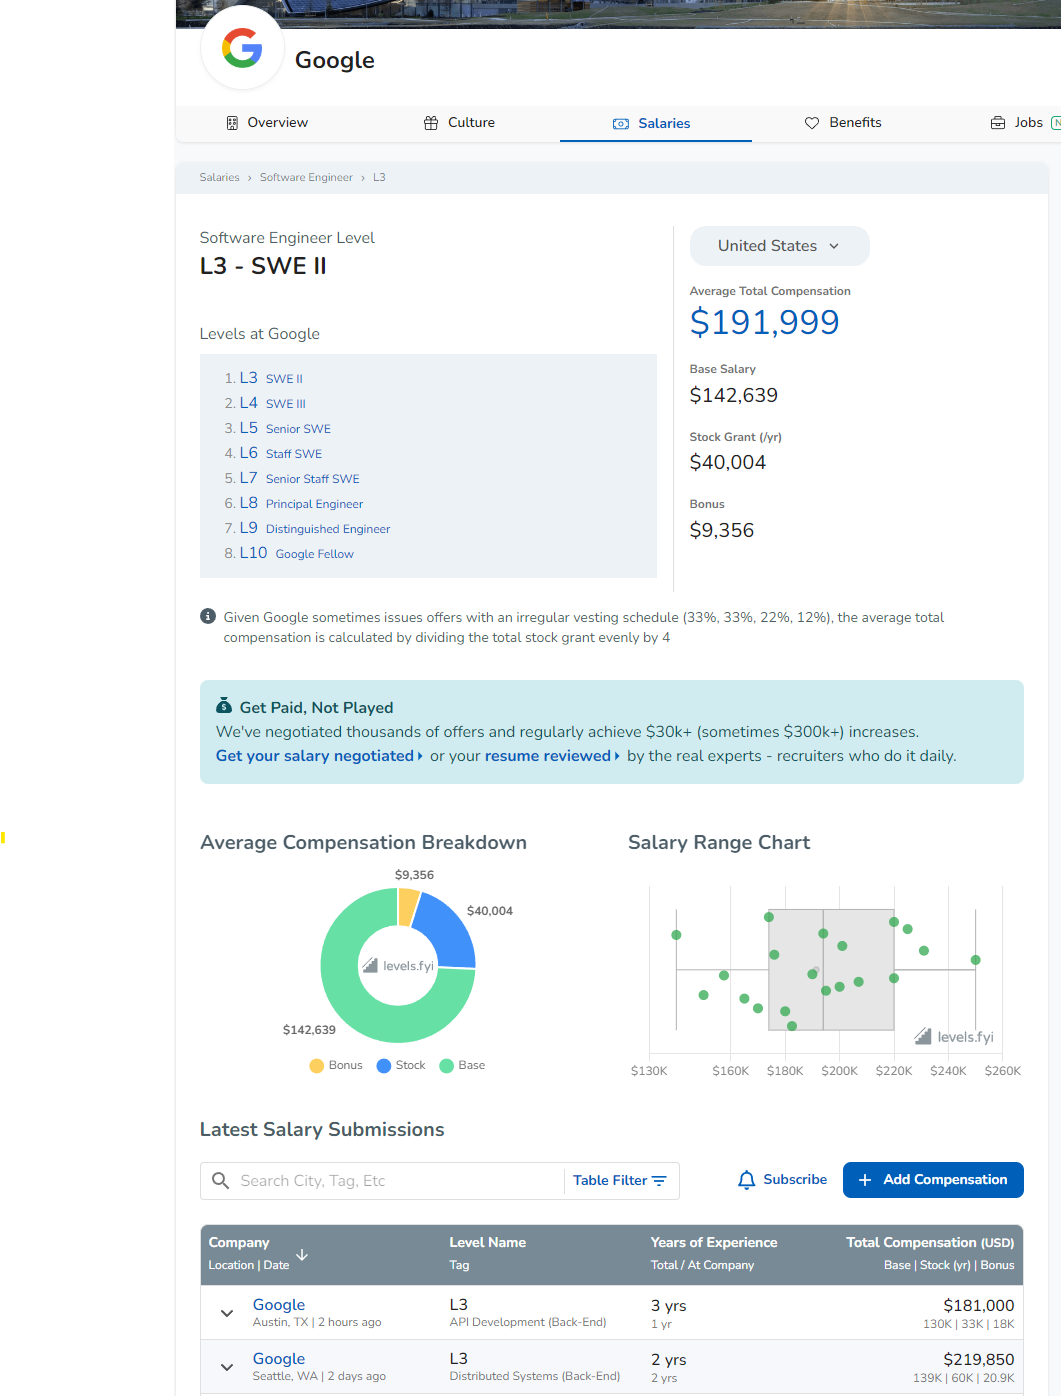1061x1396 pixels.
Task: Click the building icon beside Overview
Action: (232, 123)
